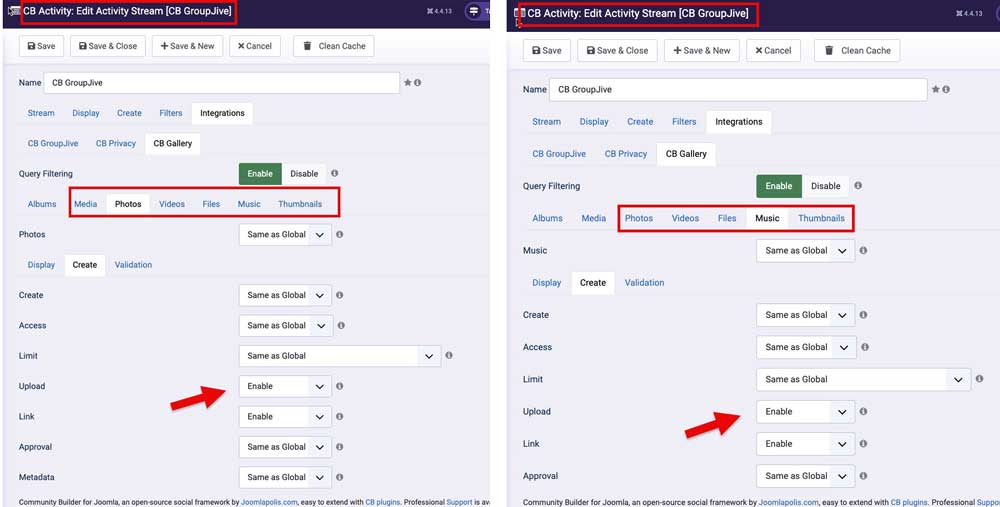Select Videos tab in Photos screenshot
This screenshot has height=507, width=1000.
(172, 204)
